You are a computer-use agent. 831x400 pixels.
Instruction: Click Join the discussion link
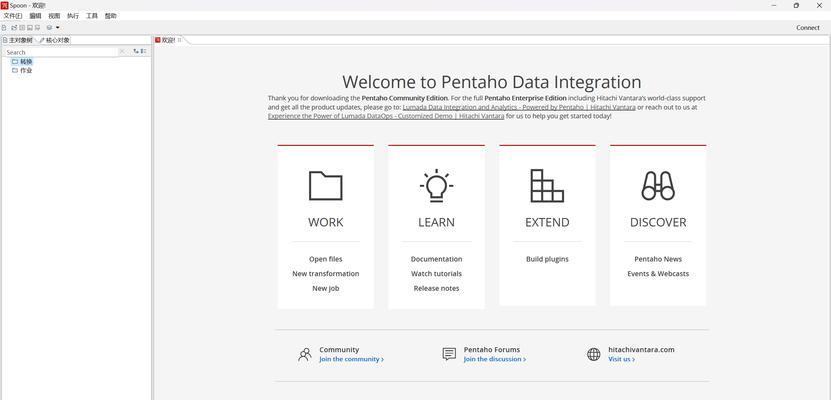point(494,359)
